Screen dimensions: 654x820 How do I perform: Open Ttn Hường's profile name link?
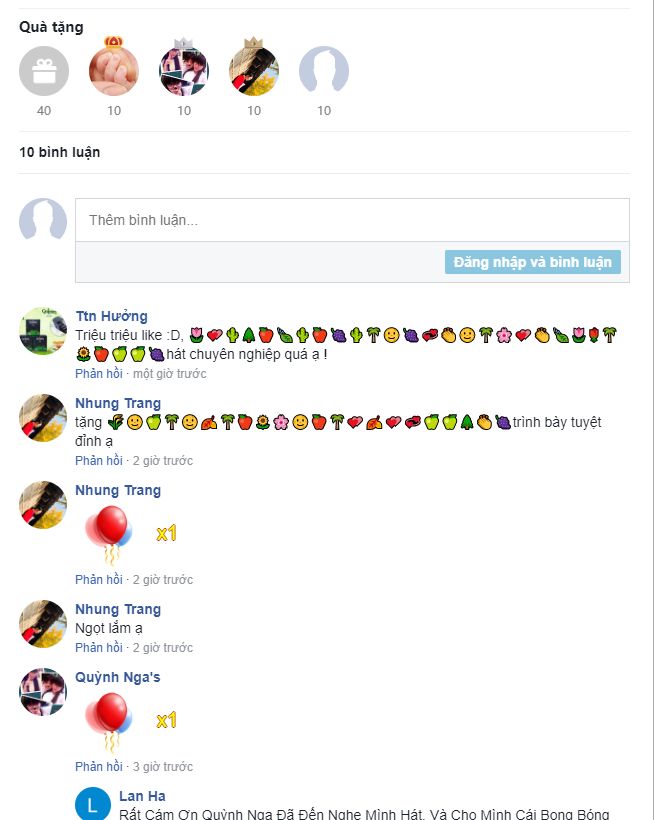[x=111, y=316]
